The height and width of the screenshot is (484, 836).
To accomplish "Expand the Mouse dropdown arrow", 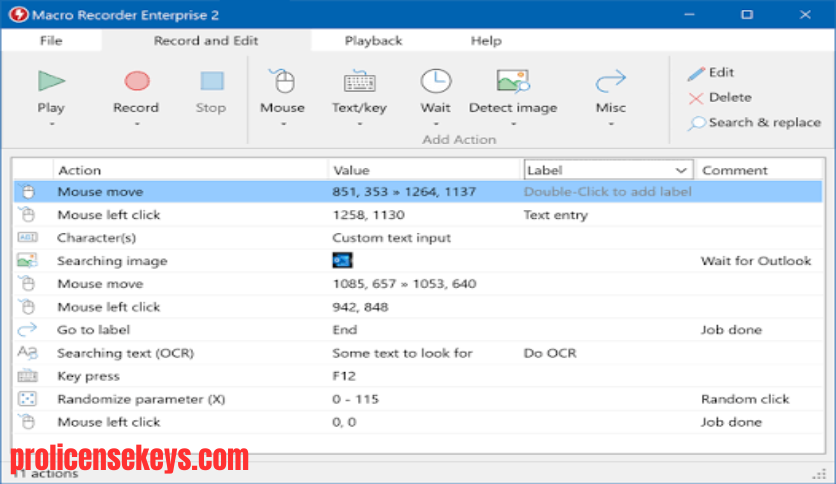I will tap(284, 124).
